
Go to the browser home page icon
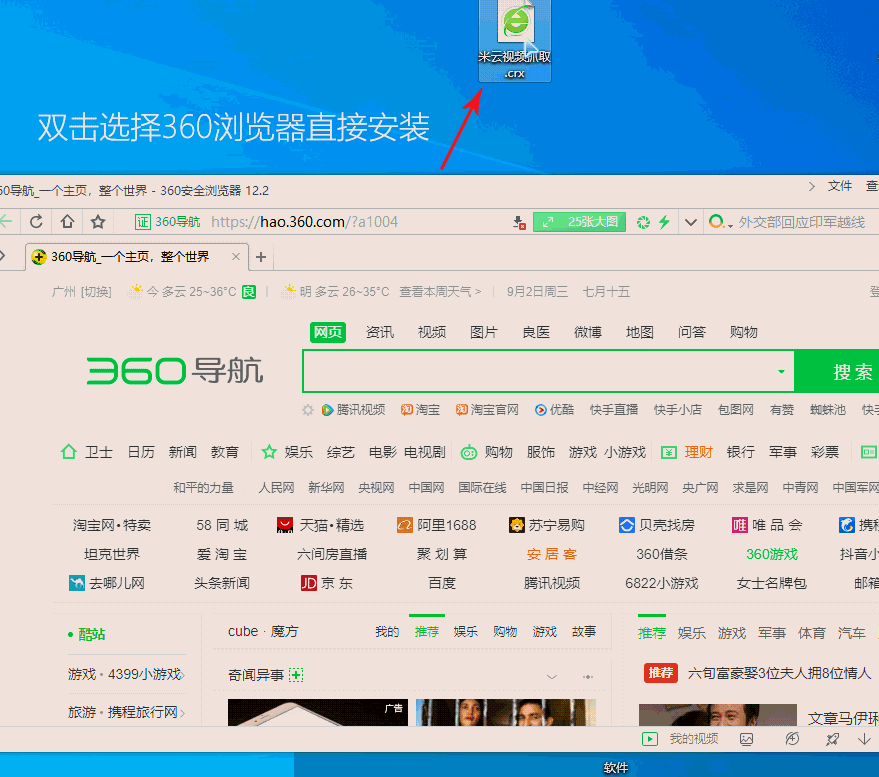coord(67,222)
